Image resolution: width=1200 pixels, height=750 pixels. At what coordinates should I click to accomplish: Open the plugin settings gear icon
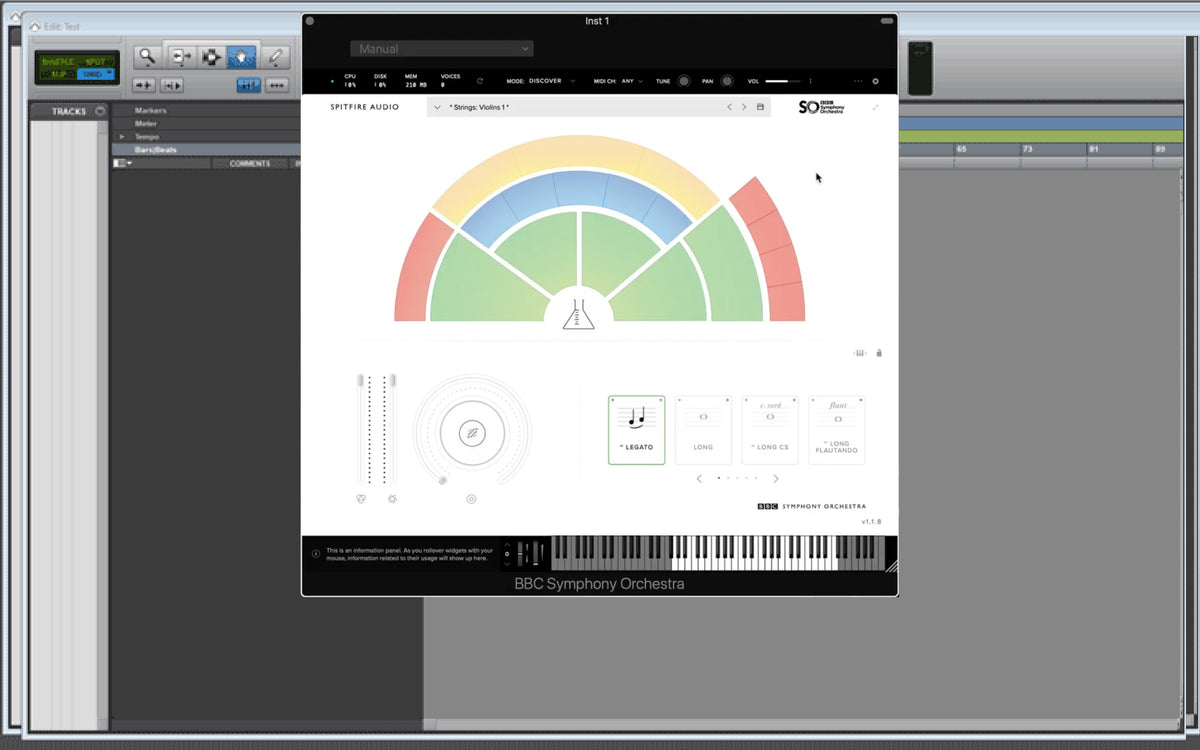click(876, 81)
